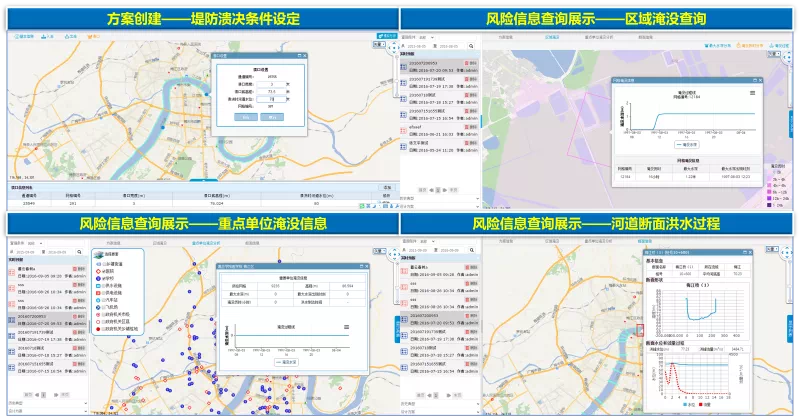Click darkest purple >24h legend swatch
This screenshot has height=416, width=800.
[769, 205]
